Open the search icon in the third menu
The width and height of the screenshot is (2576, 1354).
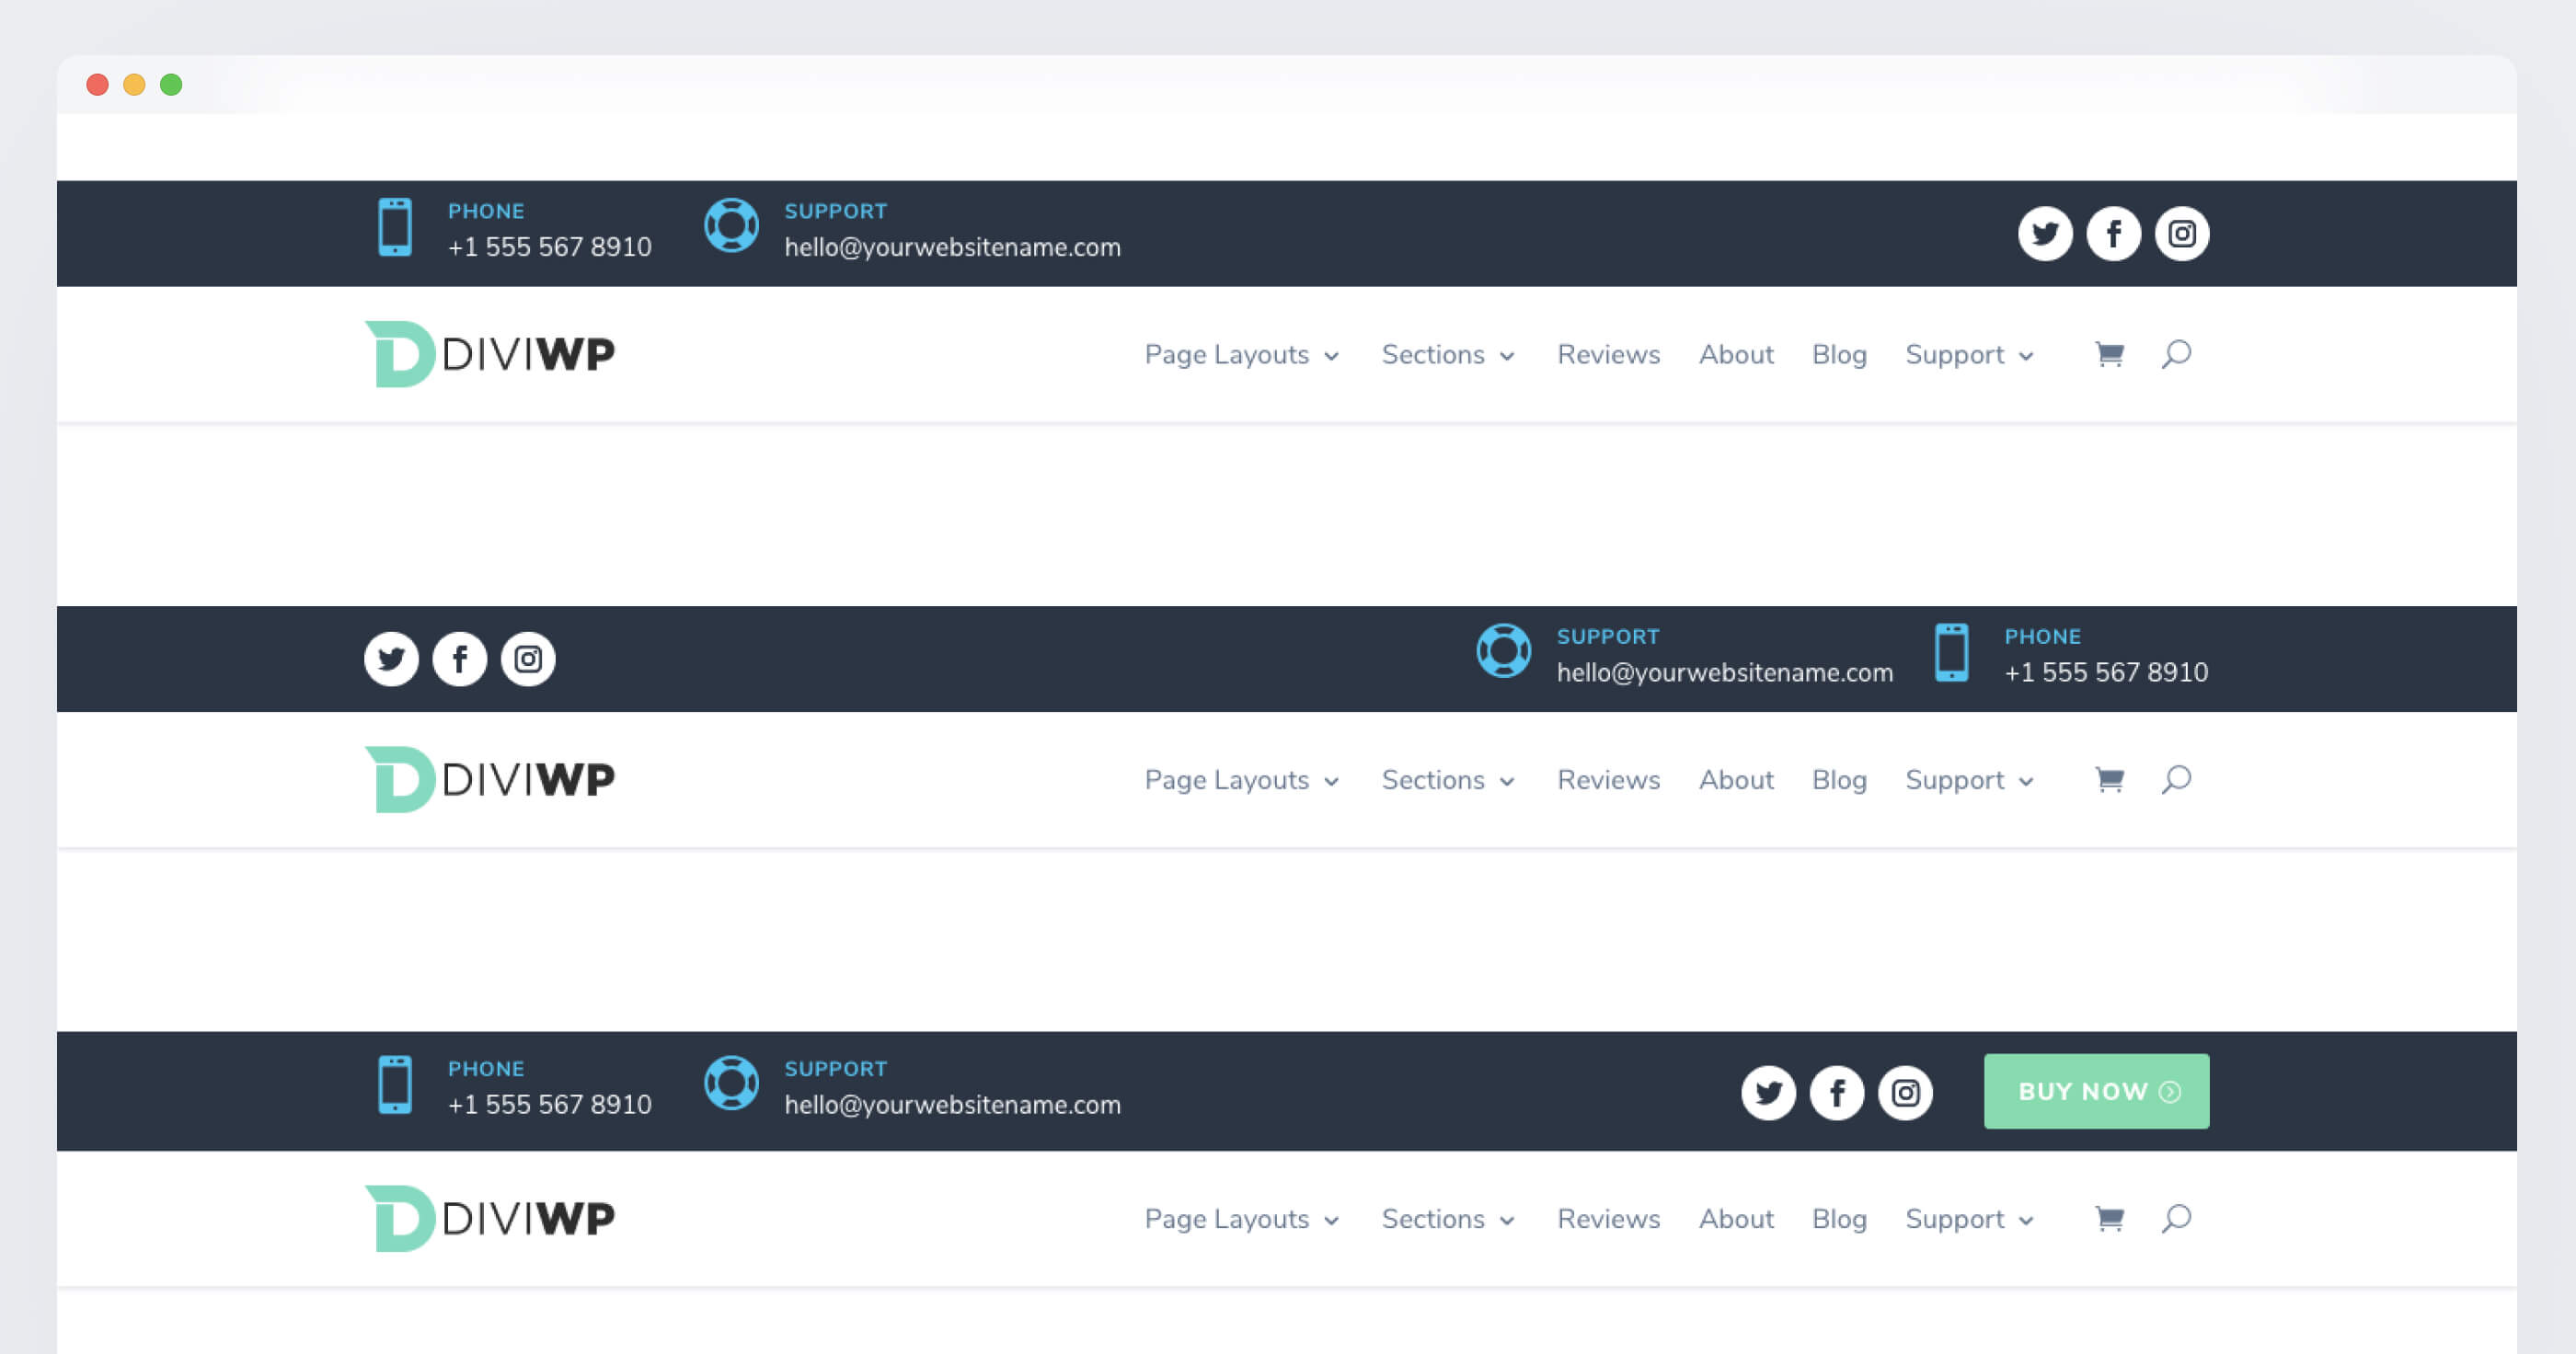[2176, 1218]
